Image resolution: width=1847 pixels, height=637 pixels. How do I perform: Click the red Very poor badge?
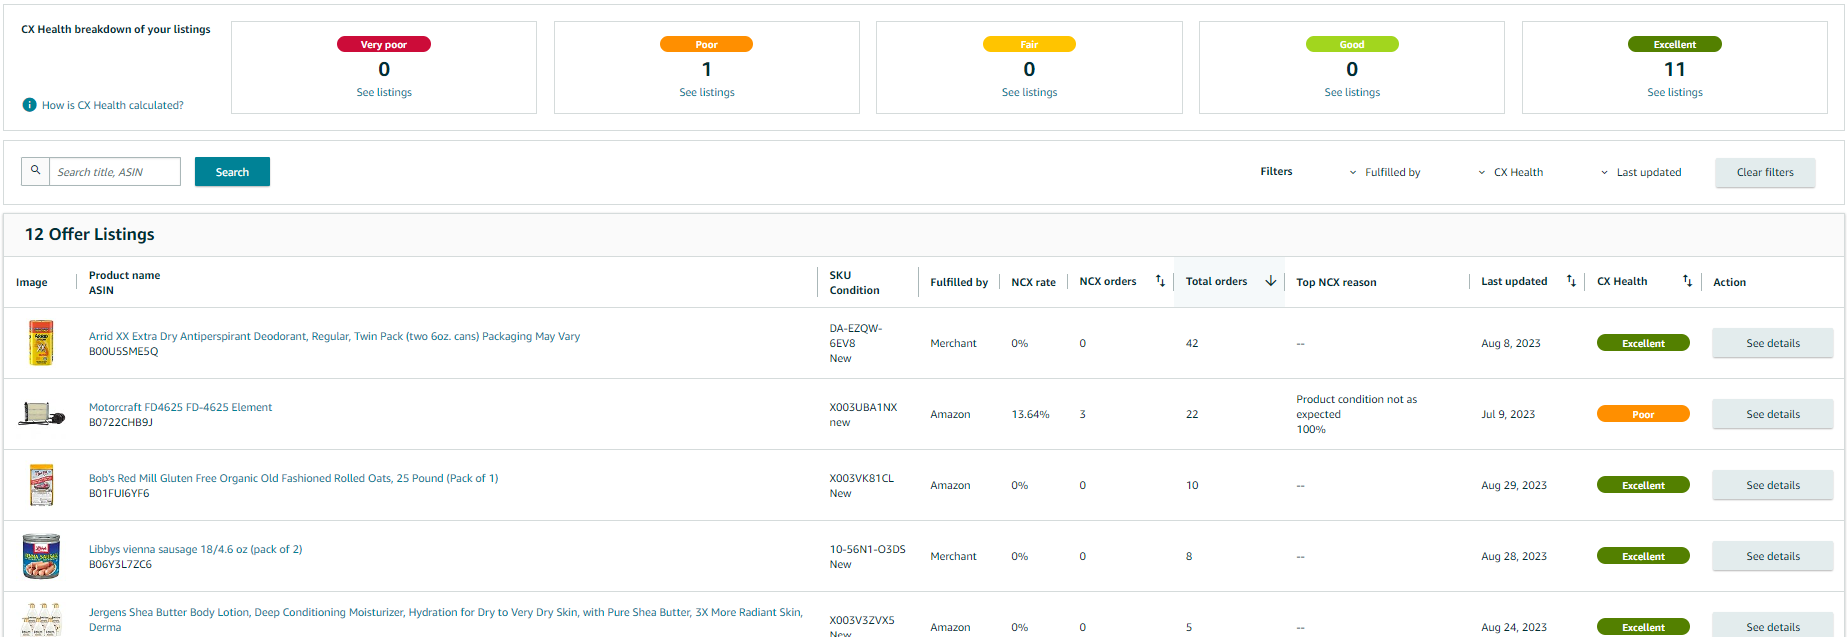point(384,44)
